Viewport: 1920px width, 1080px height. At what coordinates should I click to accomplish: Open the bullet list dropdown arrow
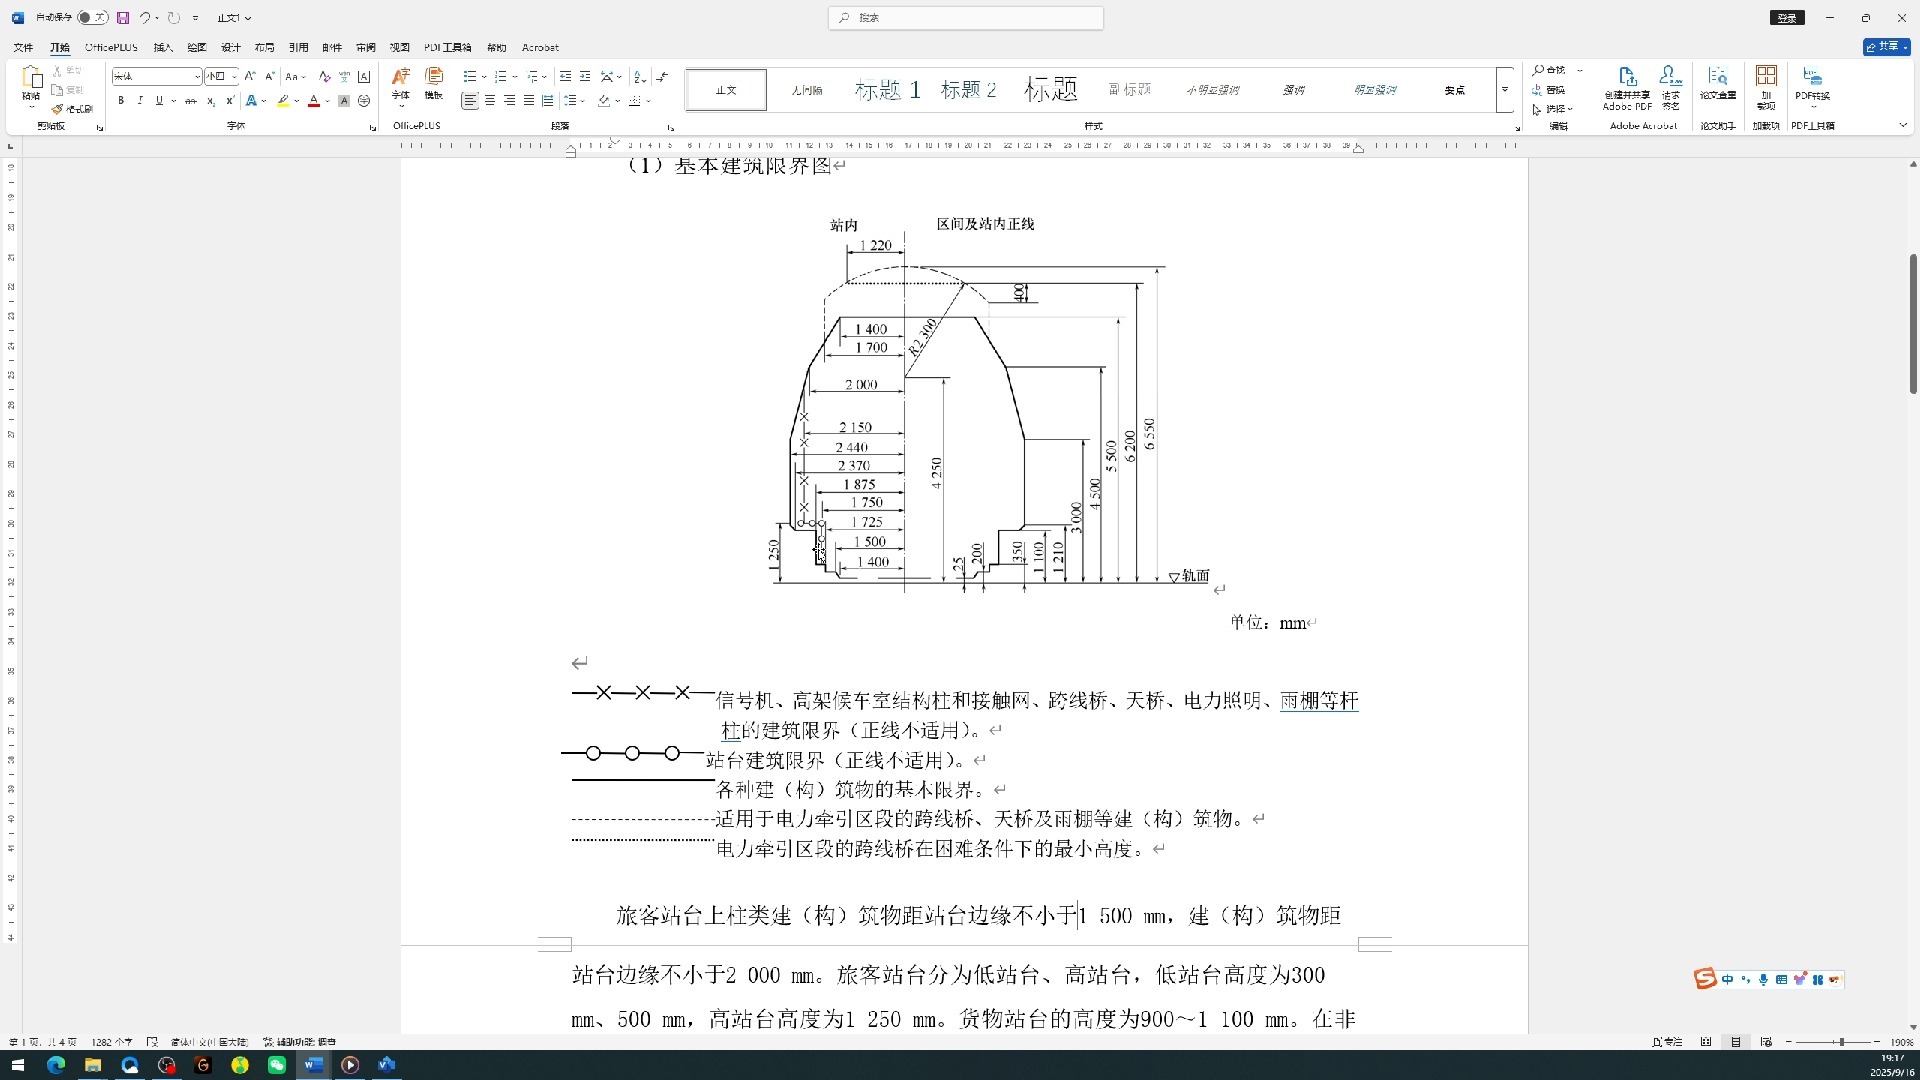pyautogui.click(x=484, y=76)
